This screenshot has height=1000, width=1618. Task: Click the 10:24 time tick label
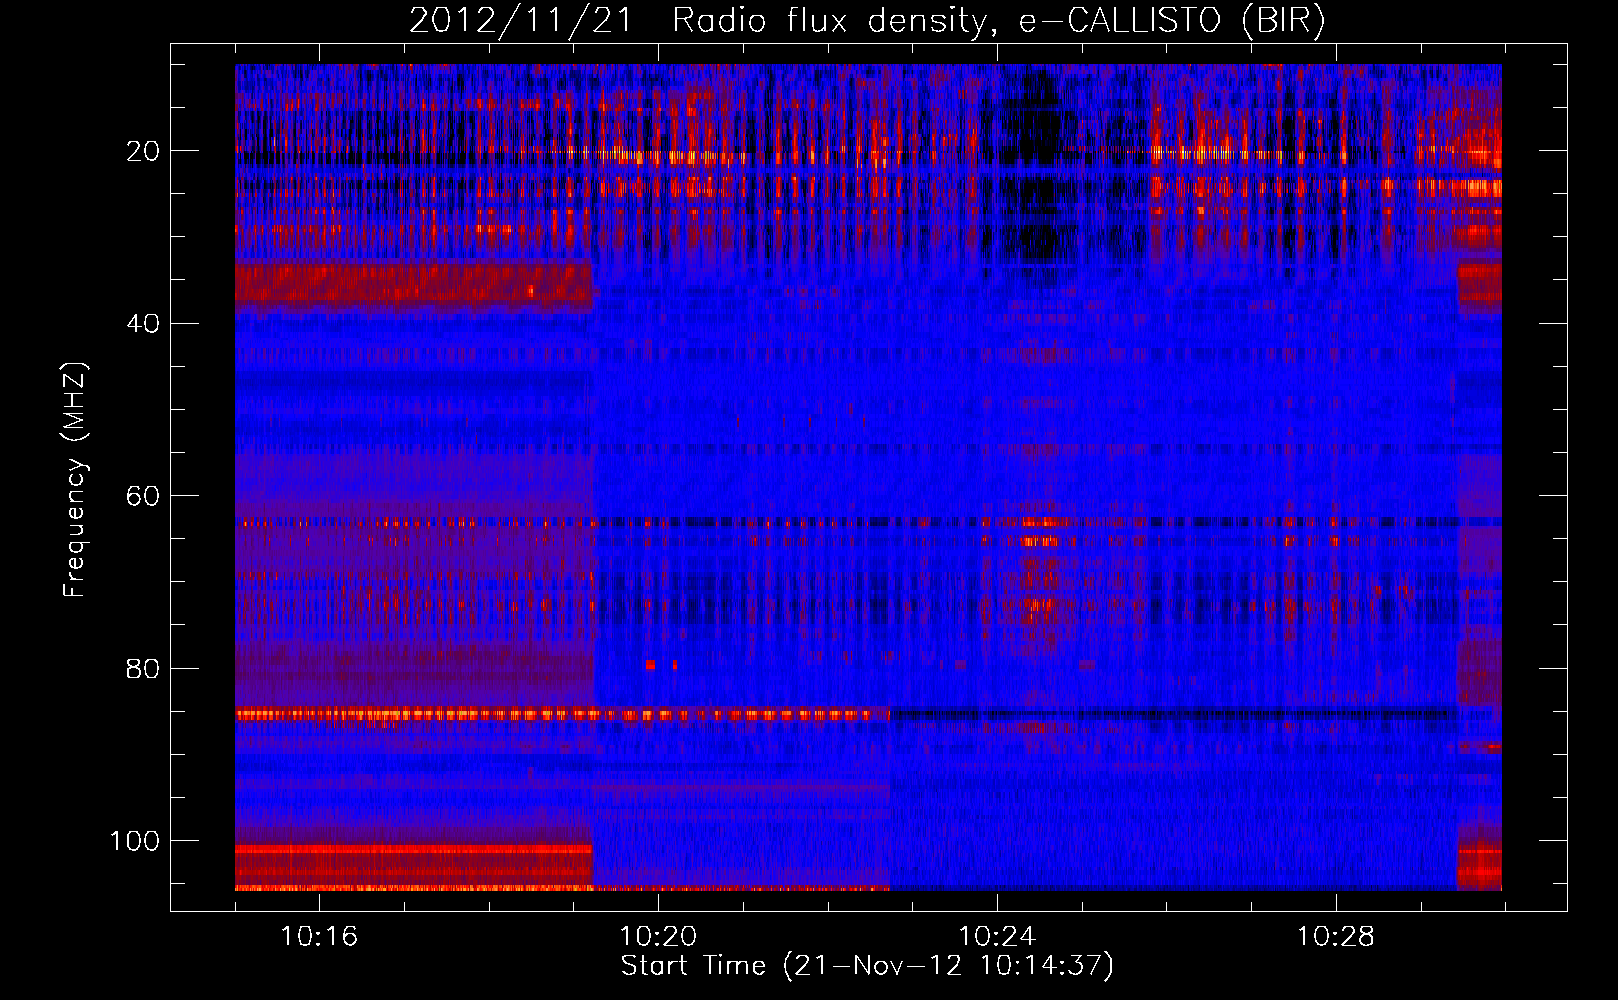pyautogui.click(x=997, y=937)
